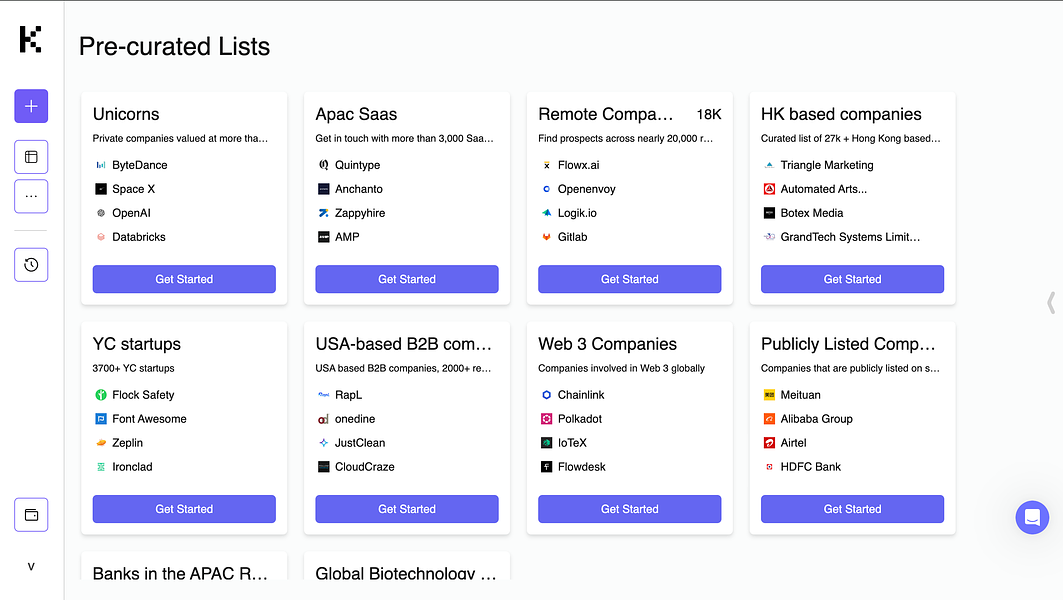Click the Triangle Marketing logo icon
Viewport: 1063px width, 600px height.
tap(769, 165)
